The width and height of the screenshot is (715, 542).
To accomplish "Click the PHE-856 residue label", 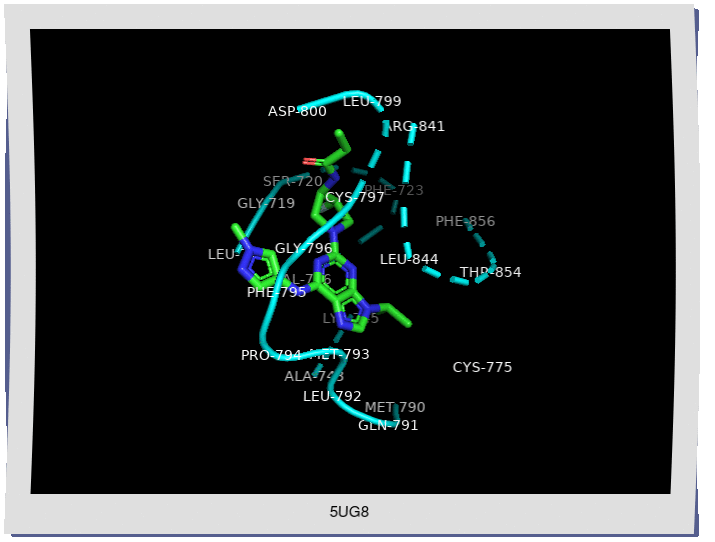I will coord(465,222).
